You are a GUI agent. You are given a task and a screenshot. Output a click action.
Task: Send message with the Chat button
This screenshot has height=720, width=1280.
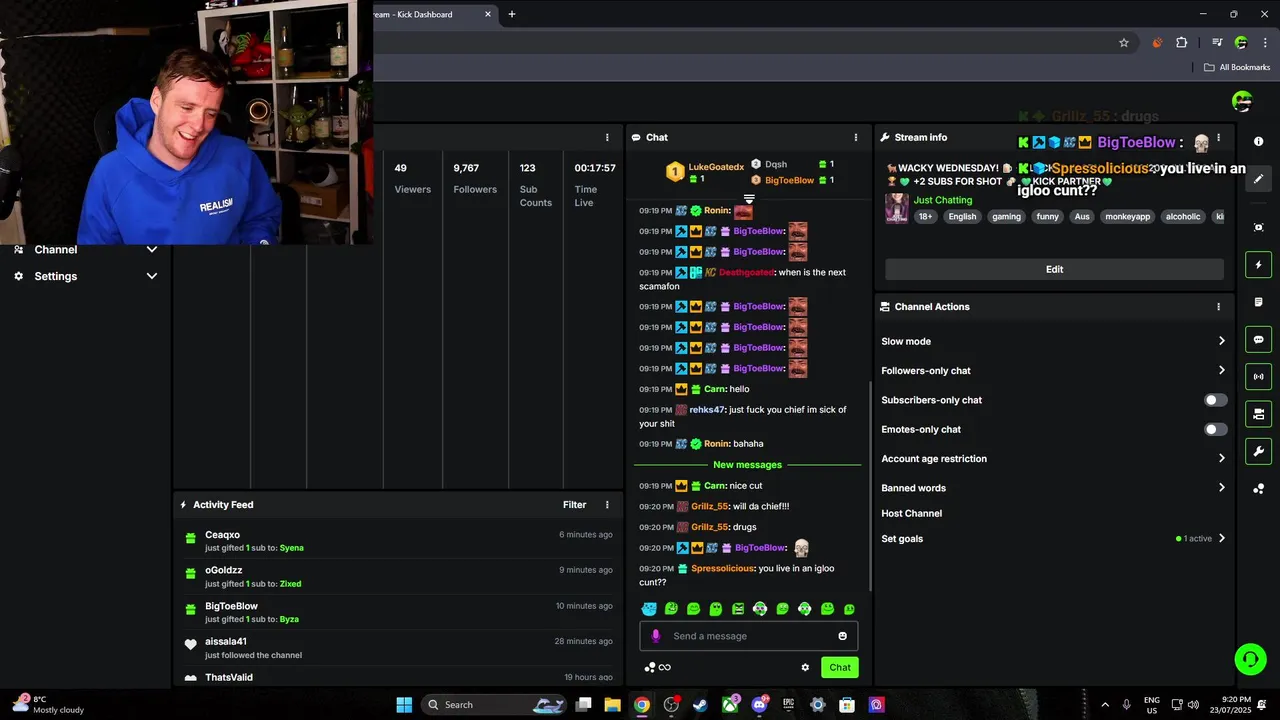[x=839, y=667]
